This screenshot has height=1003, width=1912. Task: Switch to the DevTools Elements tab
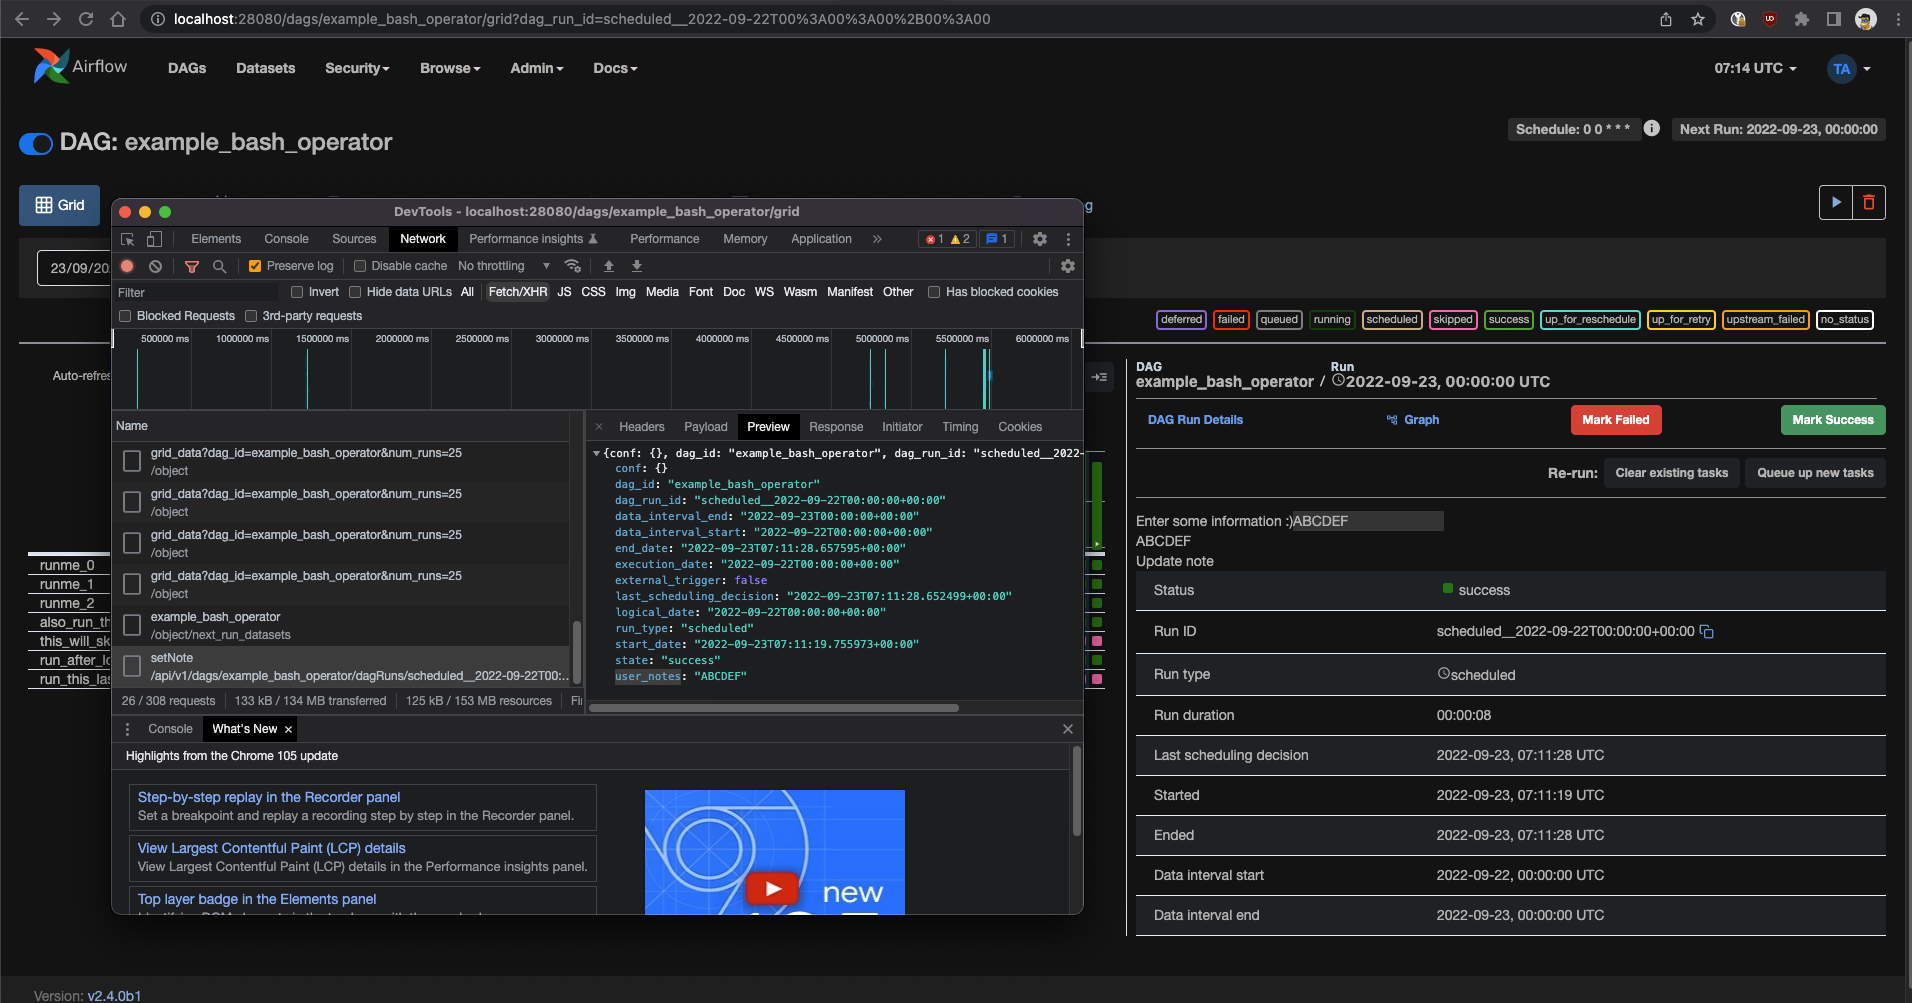click(216, 239)
